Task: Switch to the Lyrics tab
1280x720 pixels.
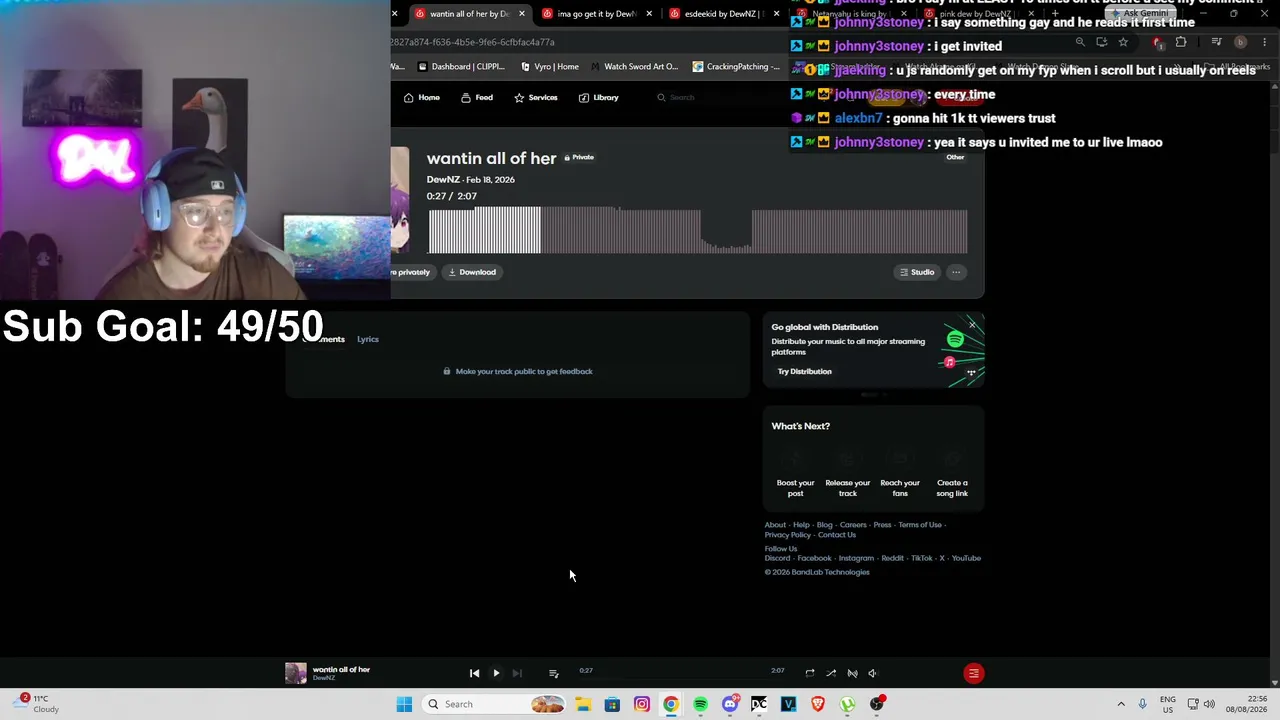Action: pos(368,339)
